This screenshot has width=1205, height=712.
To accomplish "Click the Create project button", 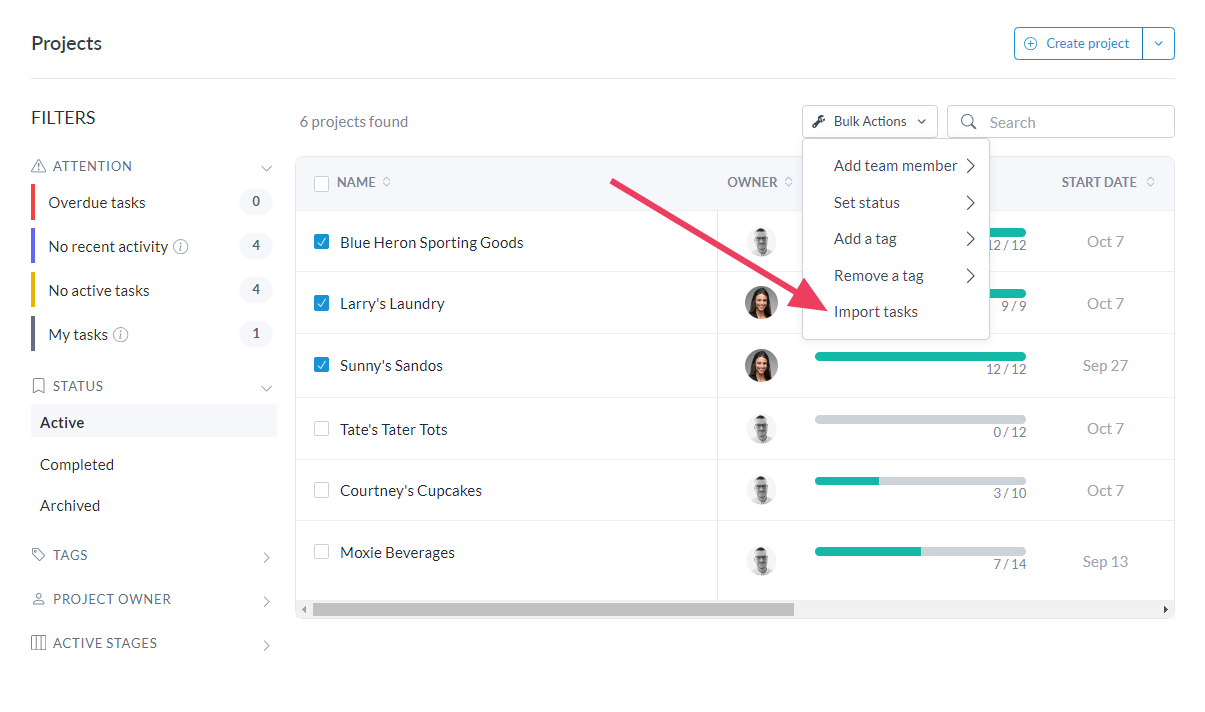I will 1078,44.
